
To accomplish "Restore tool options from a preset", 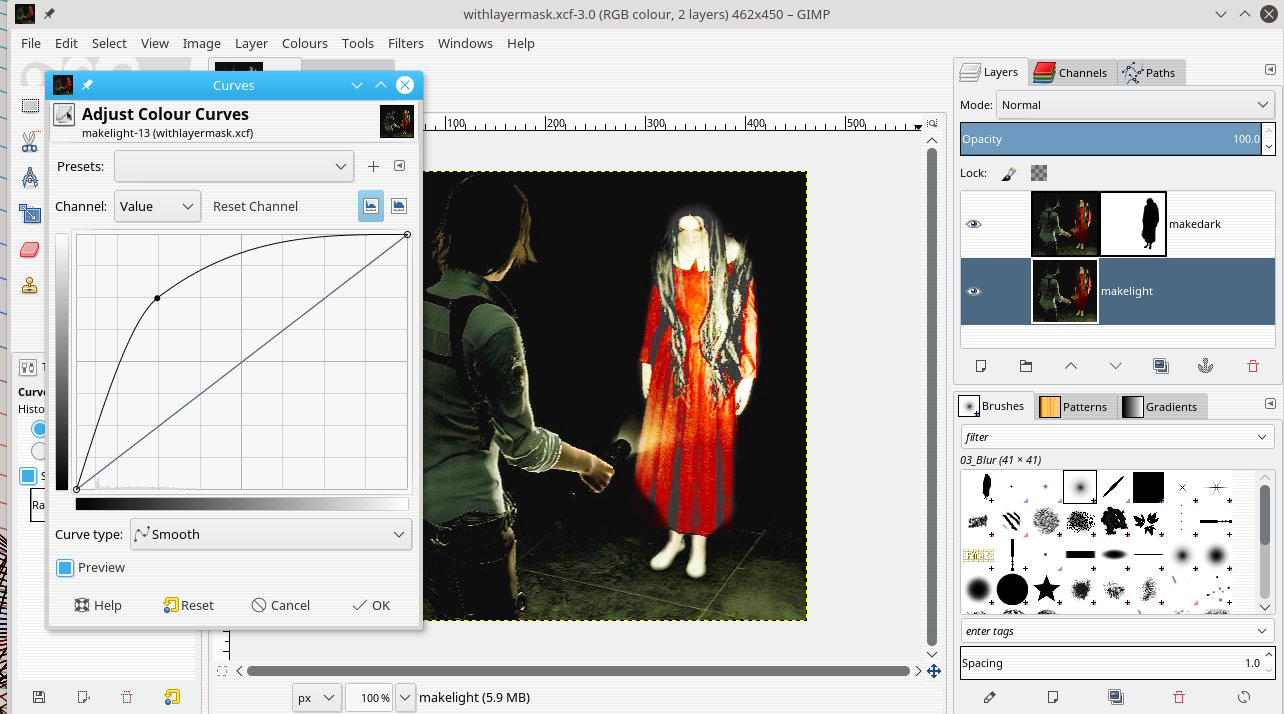I will 83,697.
